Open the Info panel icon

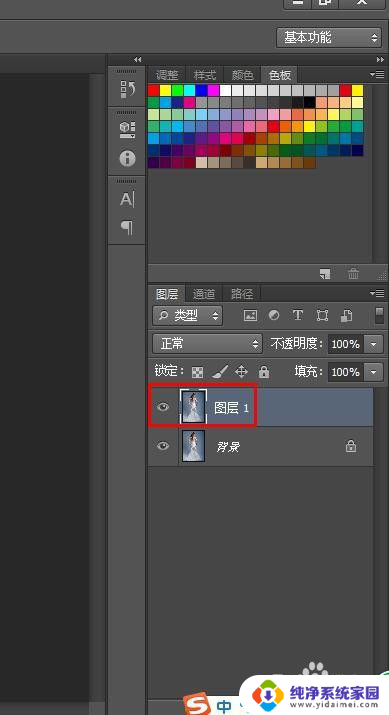127,158
